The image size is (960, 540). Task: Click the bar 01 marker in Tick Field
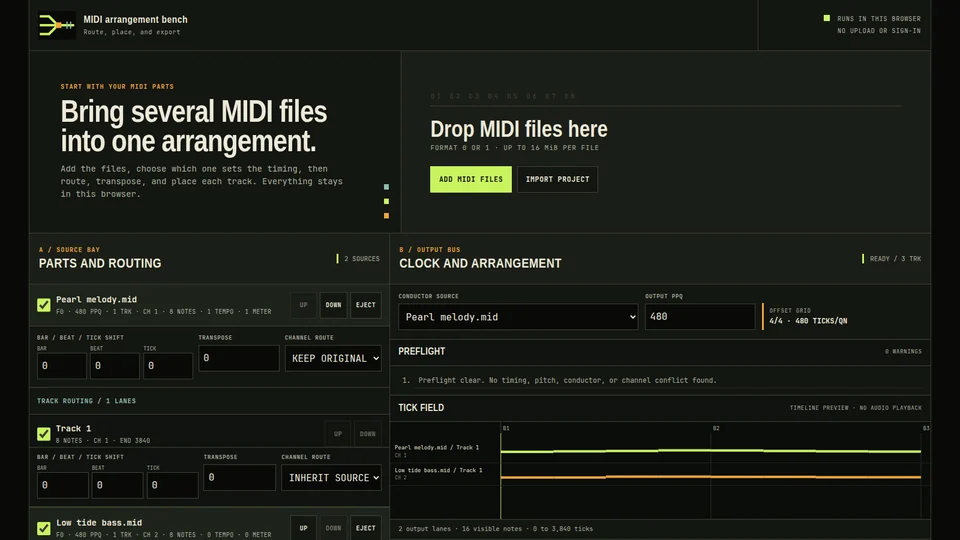coord(506,428)
